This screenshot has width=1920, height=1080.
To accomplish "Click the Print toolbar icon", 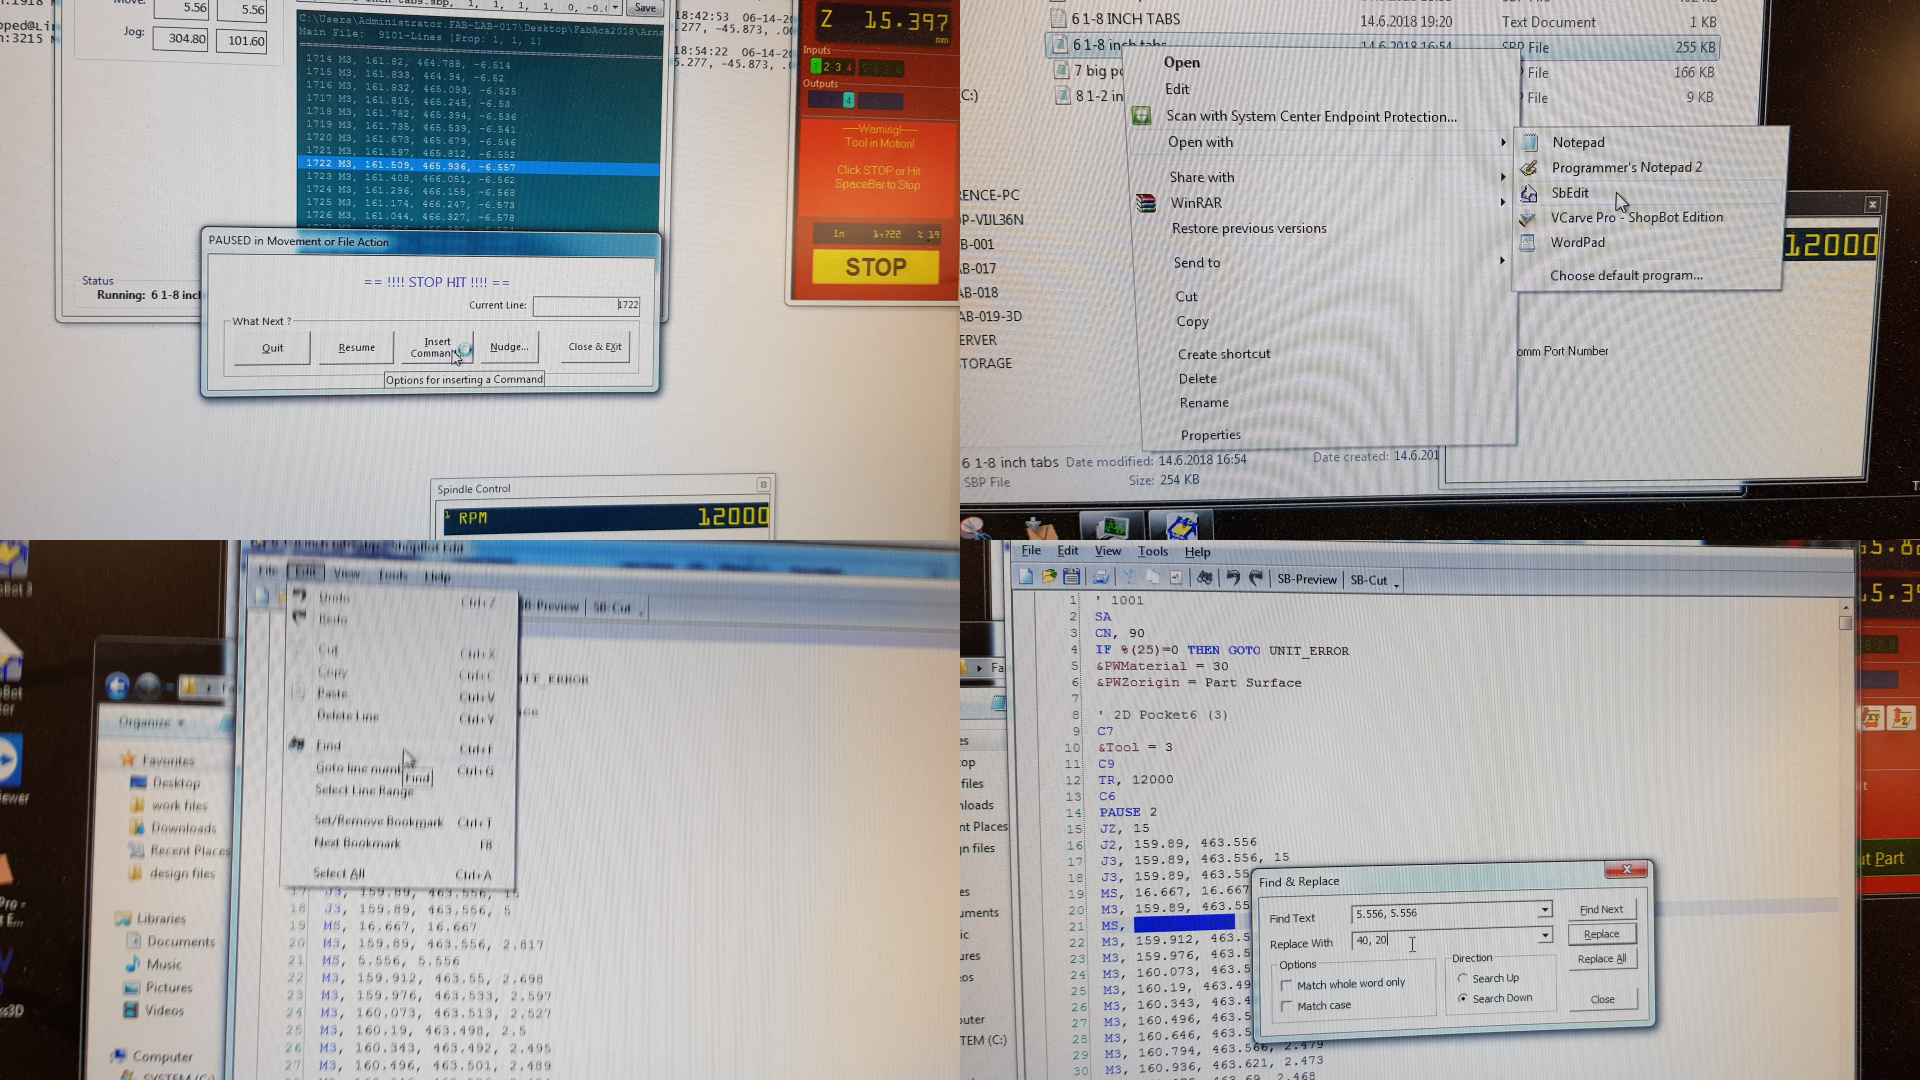I will 1101,577.
